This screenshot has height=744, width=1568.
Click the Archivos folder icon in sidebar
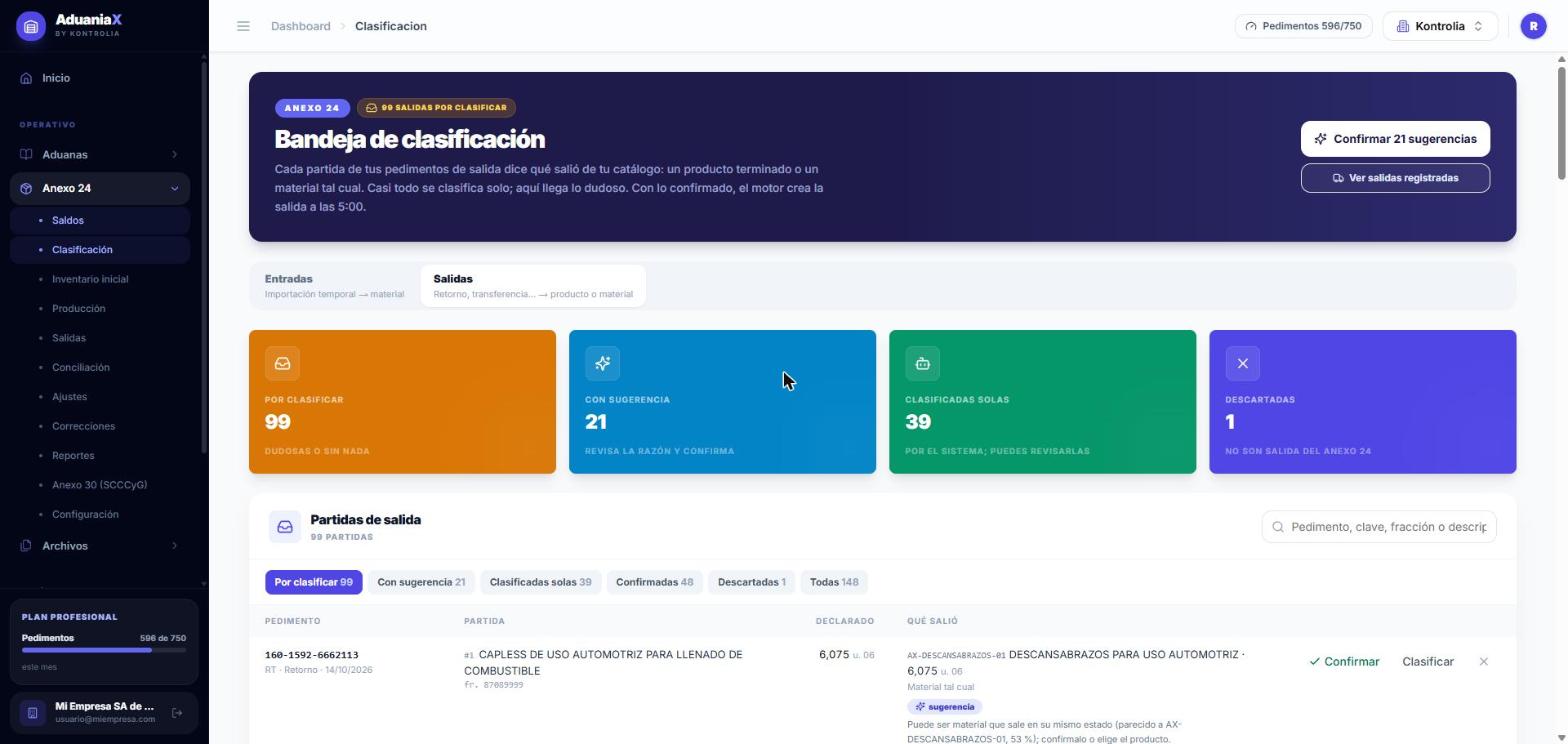coord(26,546)
